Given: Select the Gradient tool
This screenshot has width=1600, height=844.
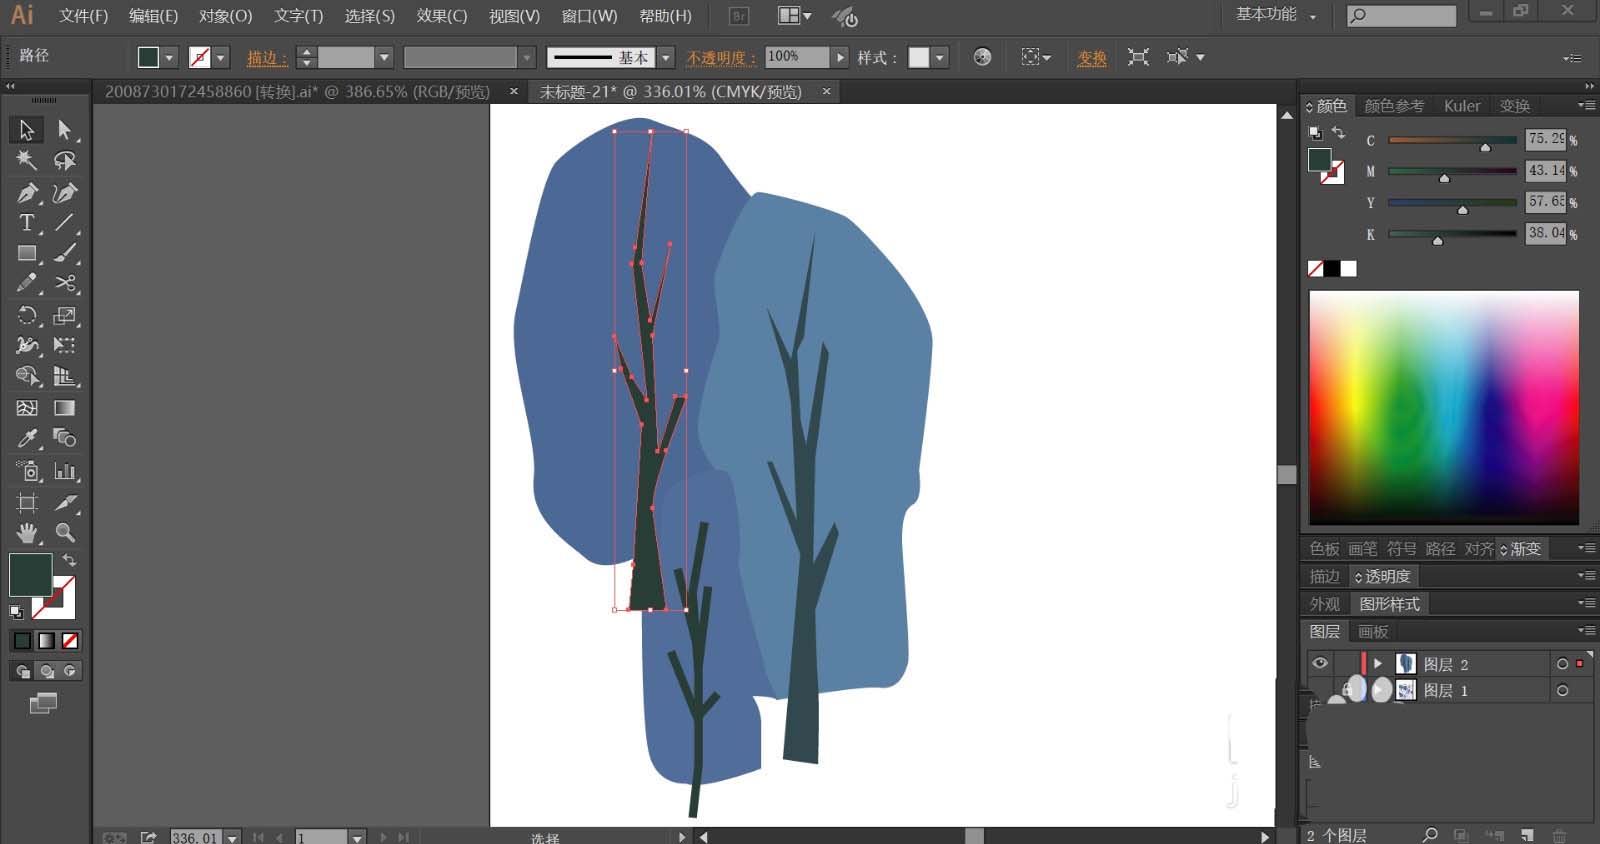Looking at the screenshot, I should point(65,408).
